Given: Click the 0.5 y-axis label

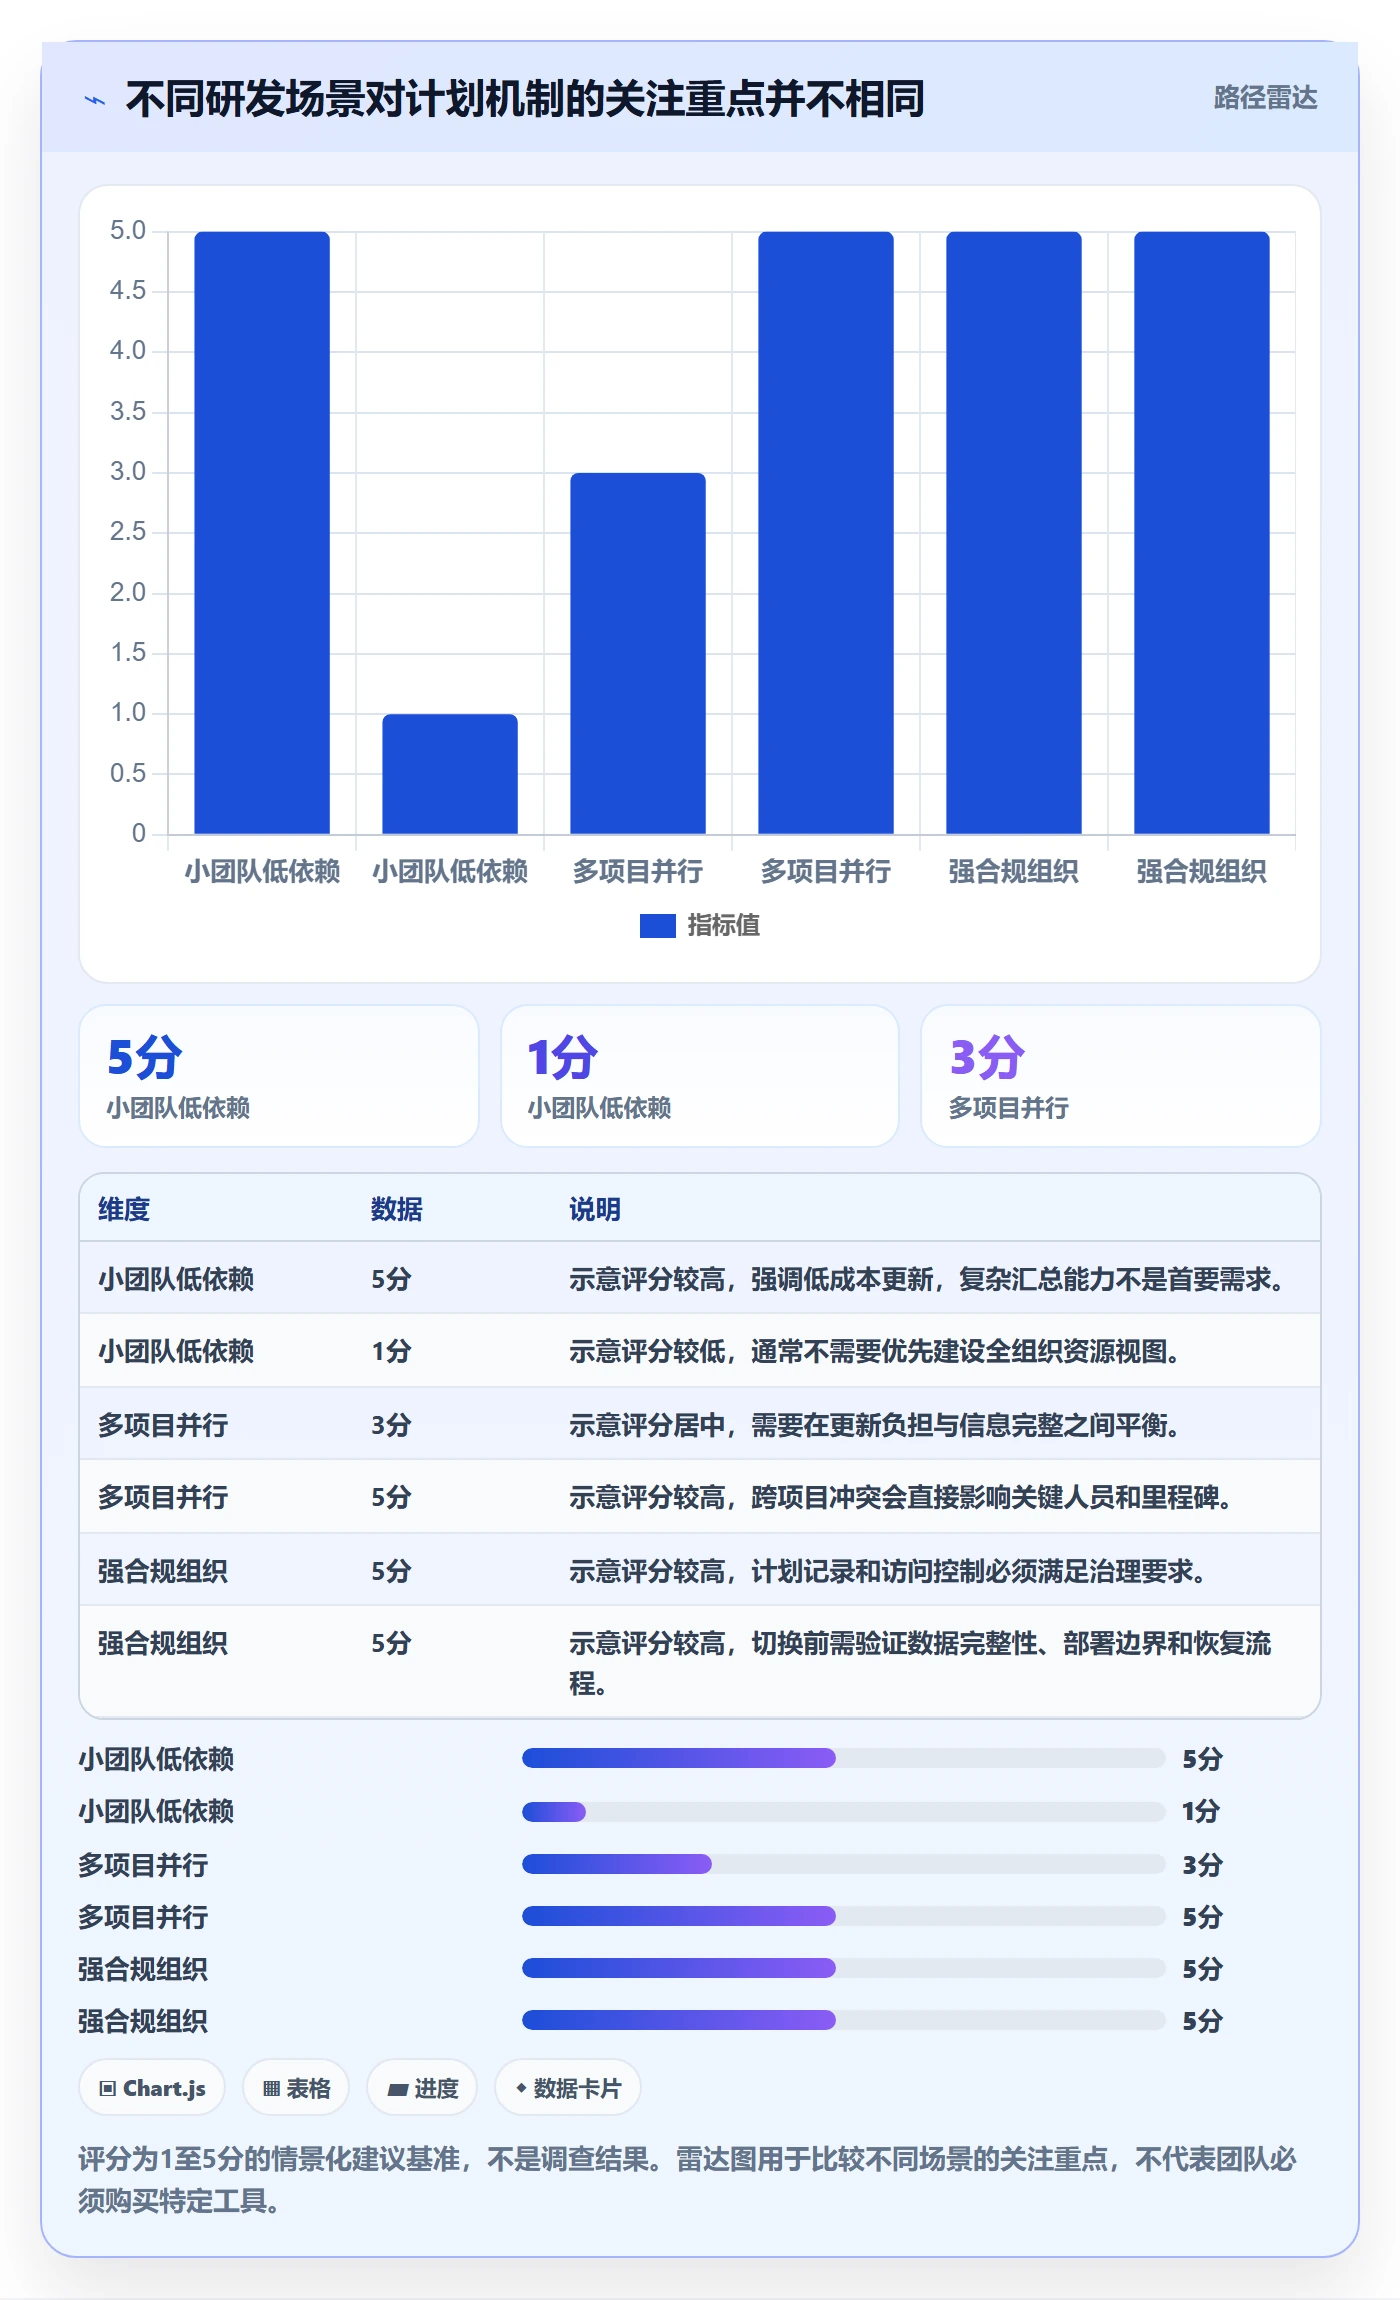Looking at the screenshot, I should (x=128, y=773).
